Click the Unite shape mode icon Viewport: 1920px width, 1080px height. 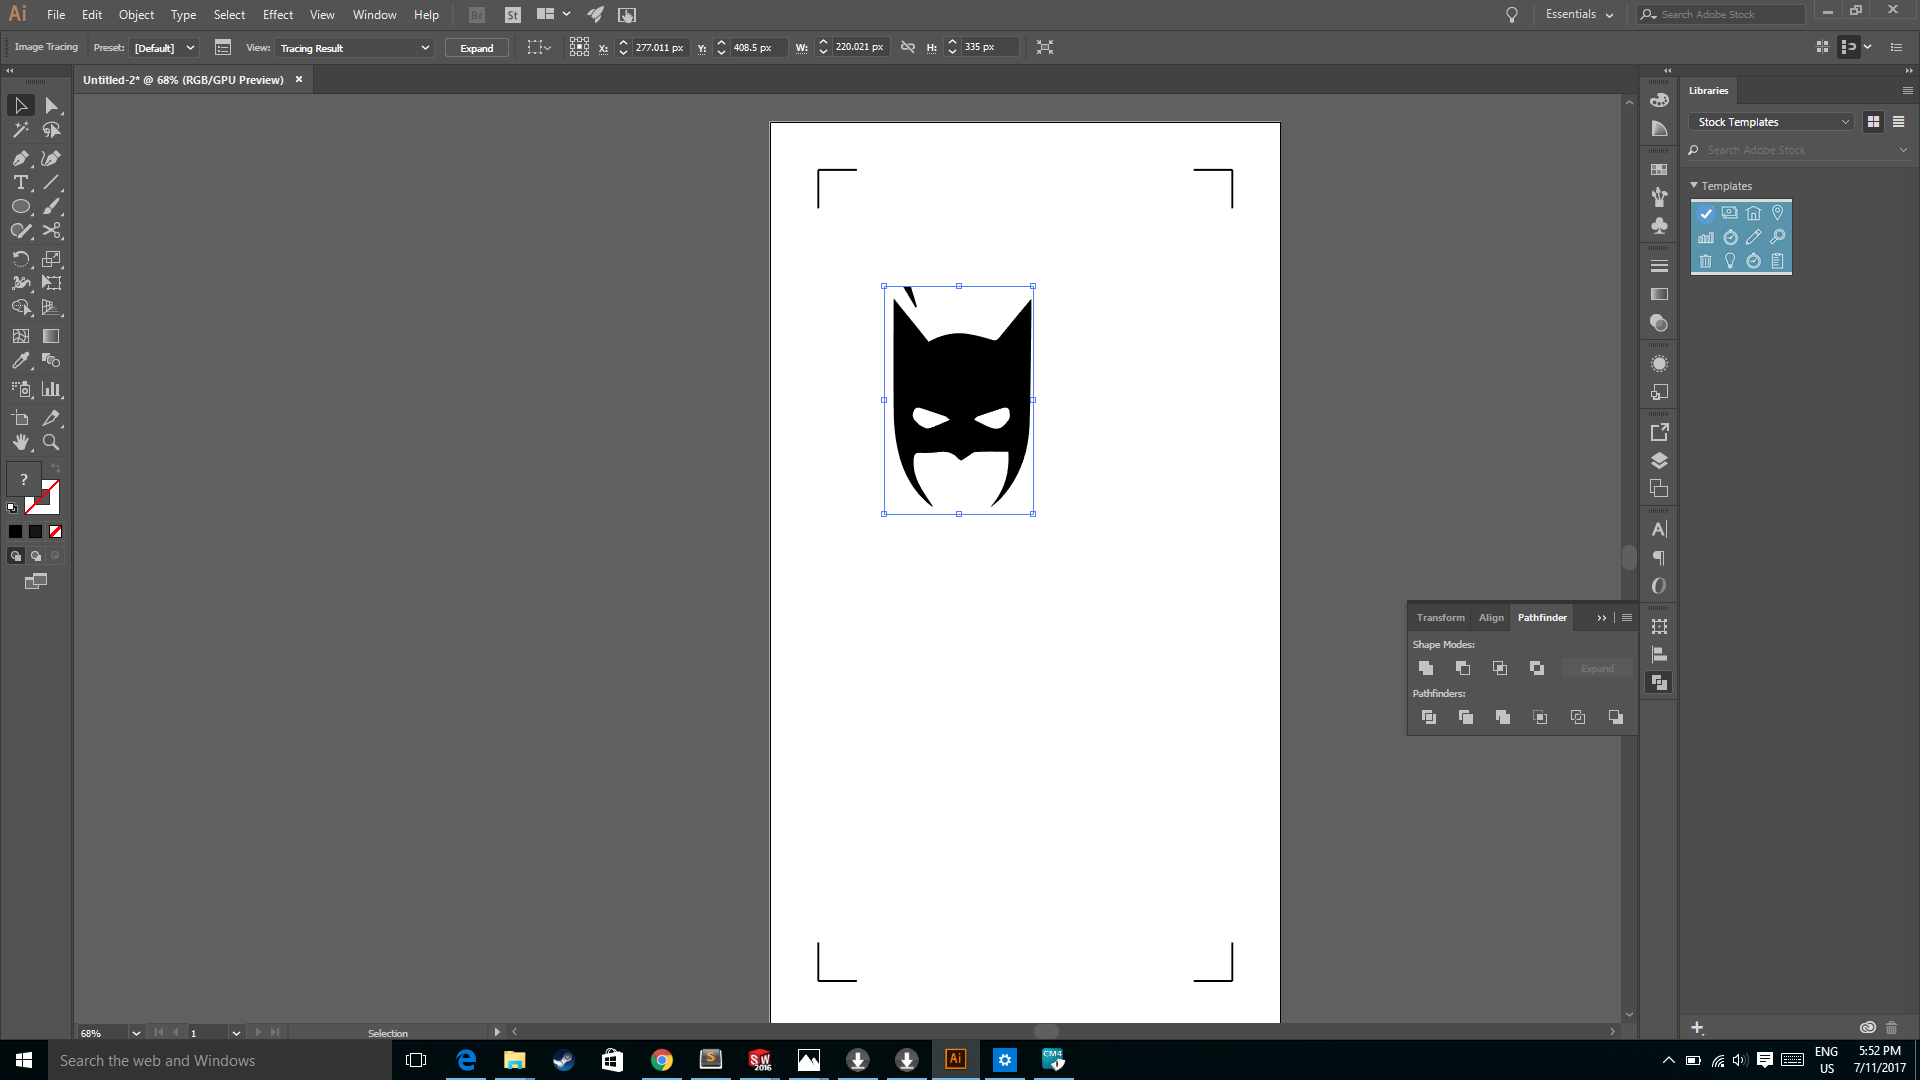point(1426,668)
